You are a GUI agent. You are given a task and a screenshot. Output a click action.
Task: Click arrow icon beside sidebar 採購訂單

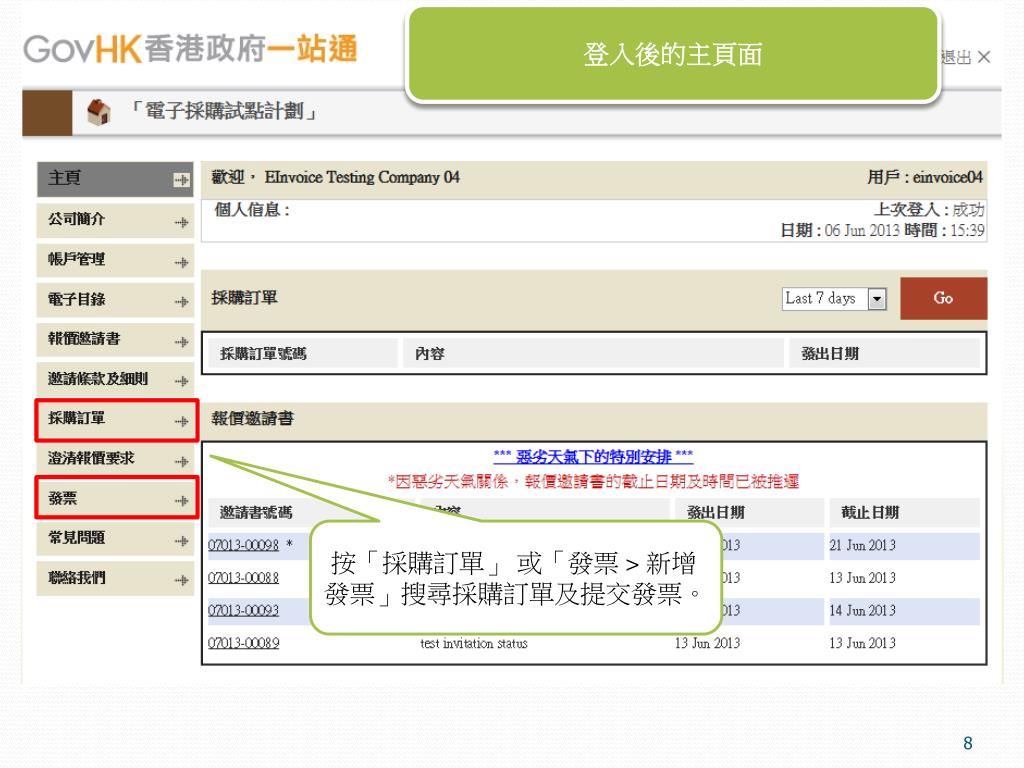pyautogui.click(x=182, y=421)
